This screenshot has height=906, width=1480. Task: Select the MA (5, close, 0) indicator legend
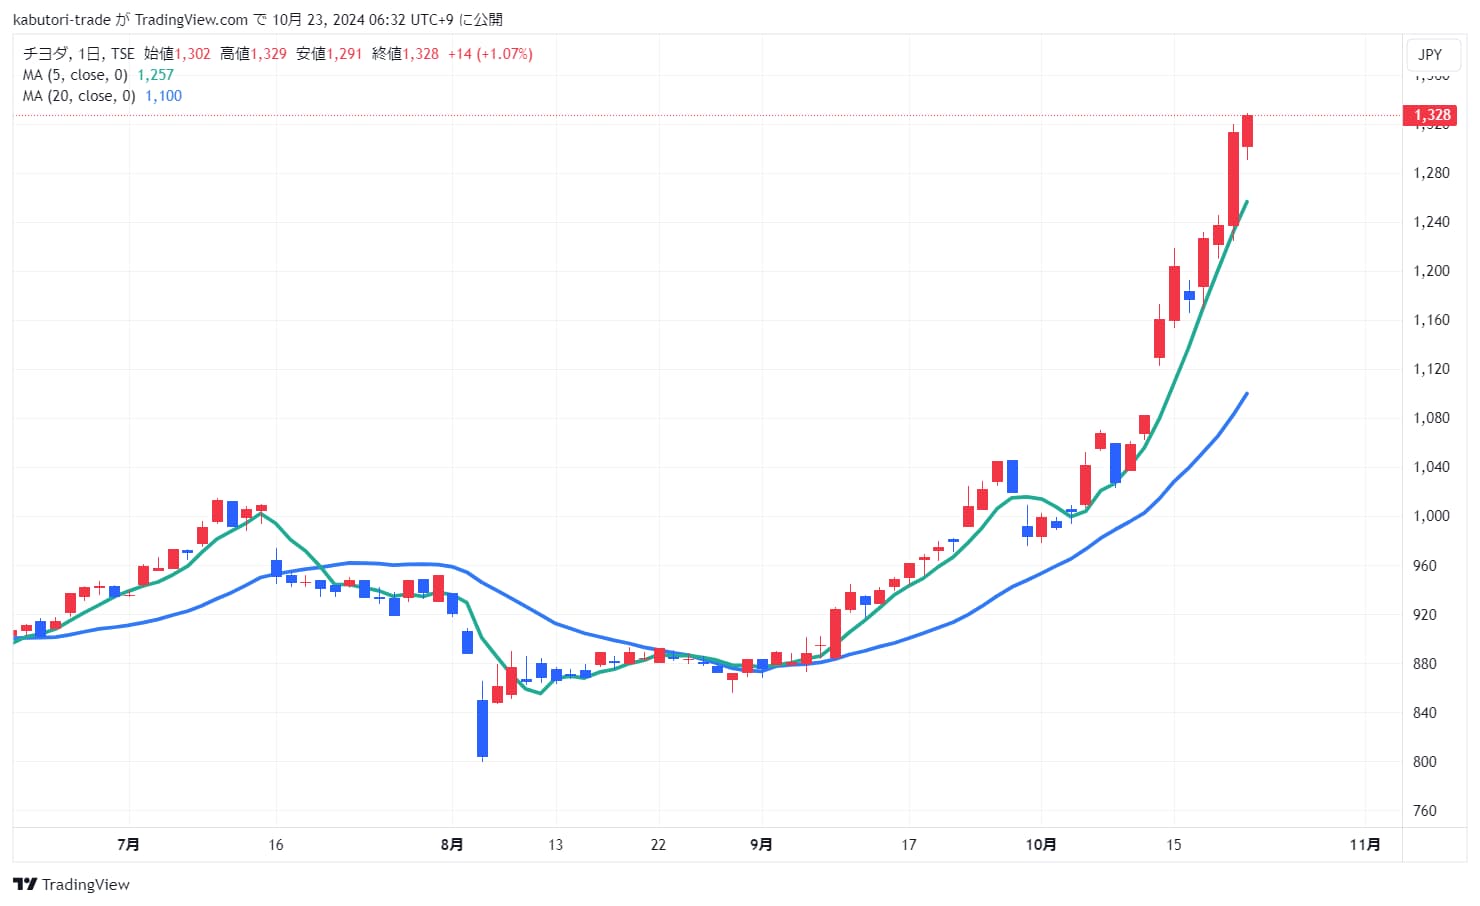[x=75, y=75]
